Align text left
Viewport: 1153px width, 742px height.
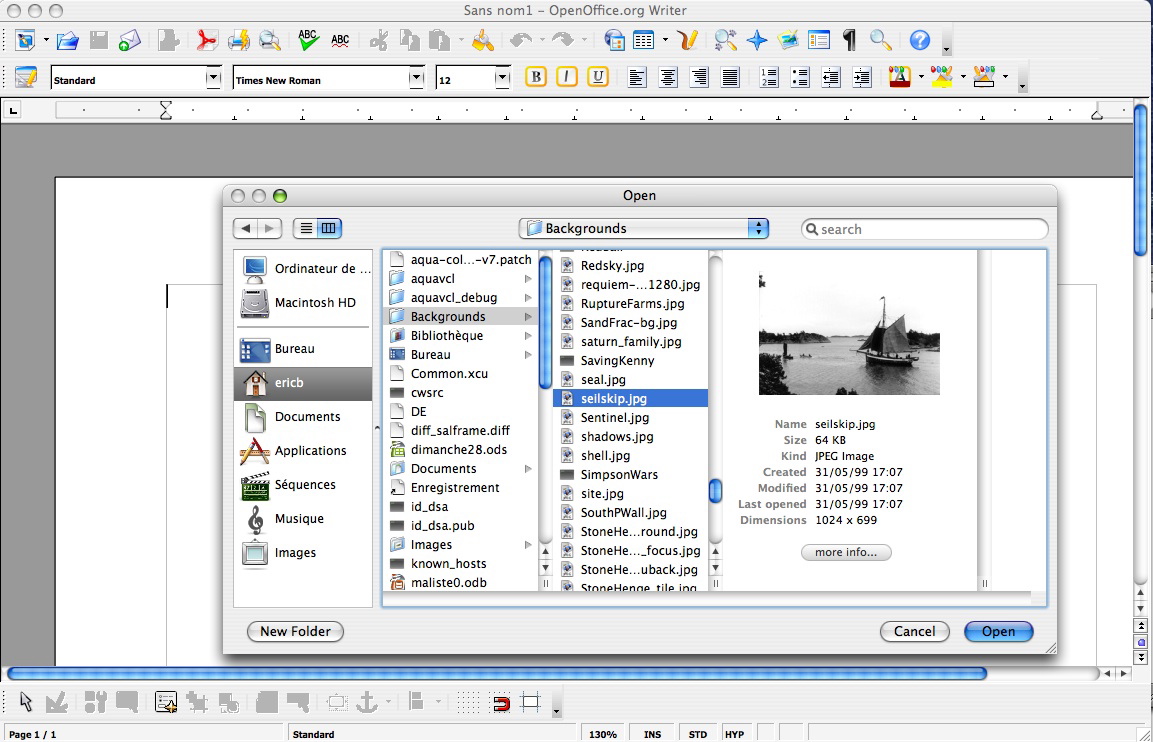pos(637,77)
